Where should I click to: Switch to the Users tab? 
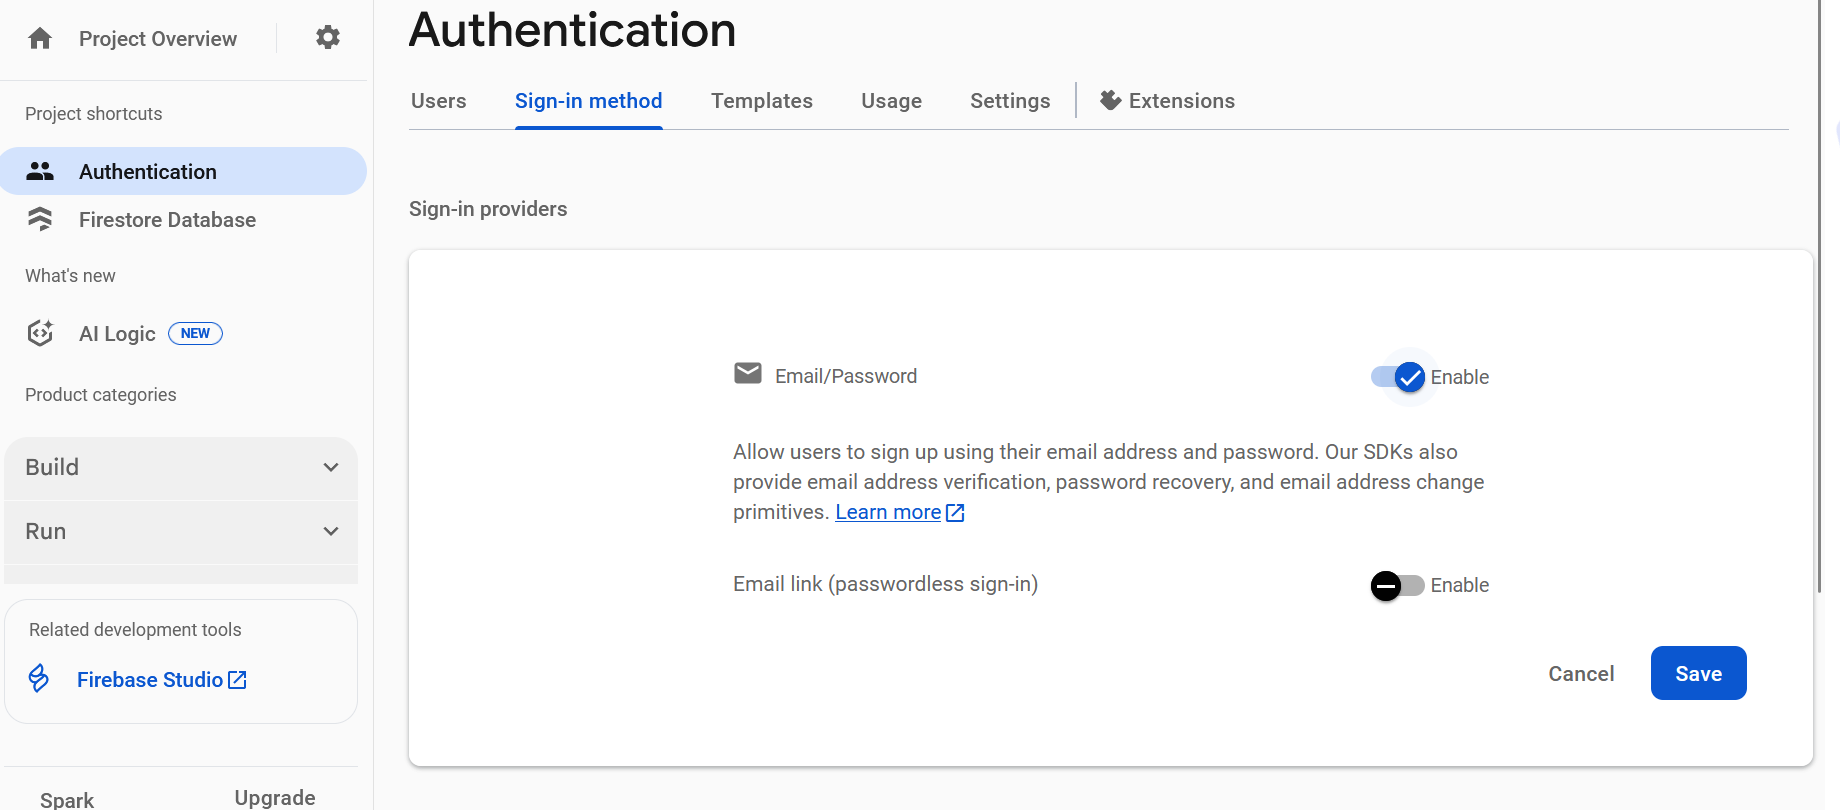click(x=438, y=101)
